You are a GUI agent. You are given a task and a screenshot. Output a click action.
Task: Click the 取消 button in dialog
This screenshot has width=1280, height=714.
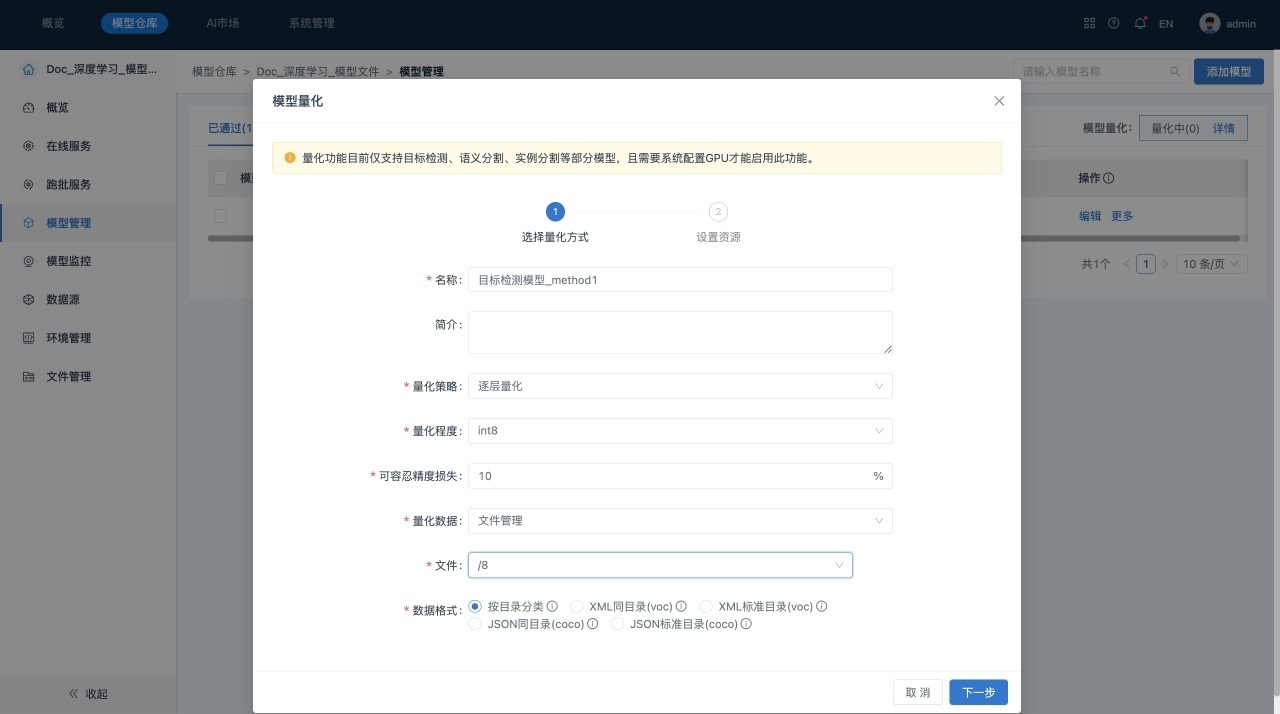tap(917, 692)
